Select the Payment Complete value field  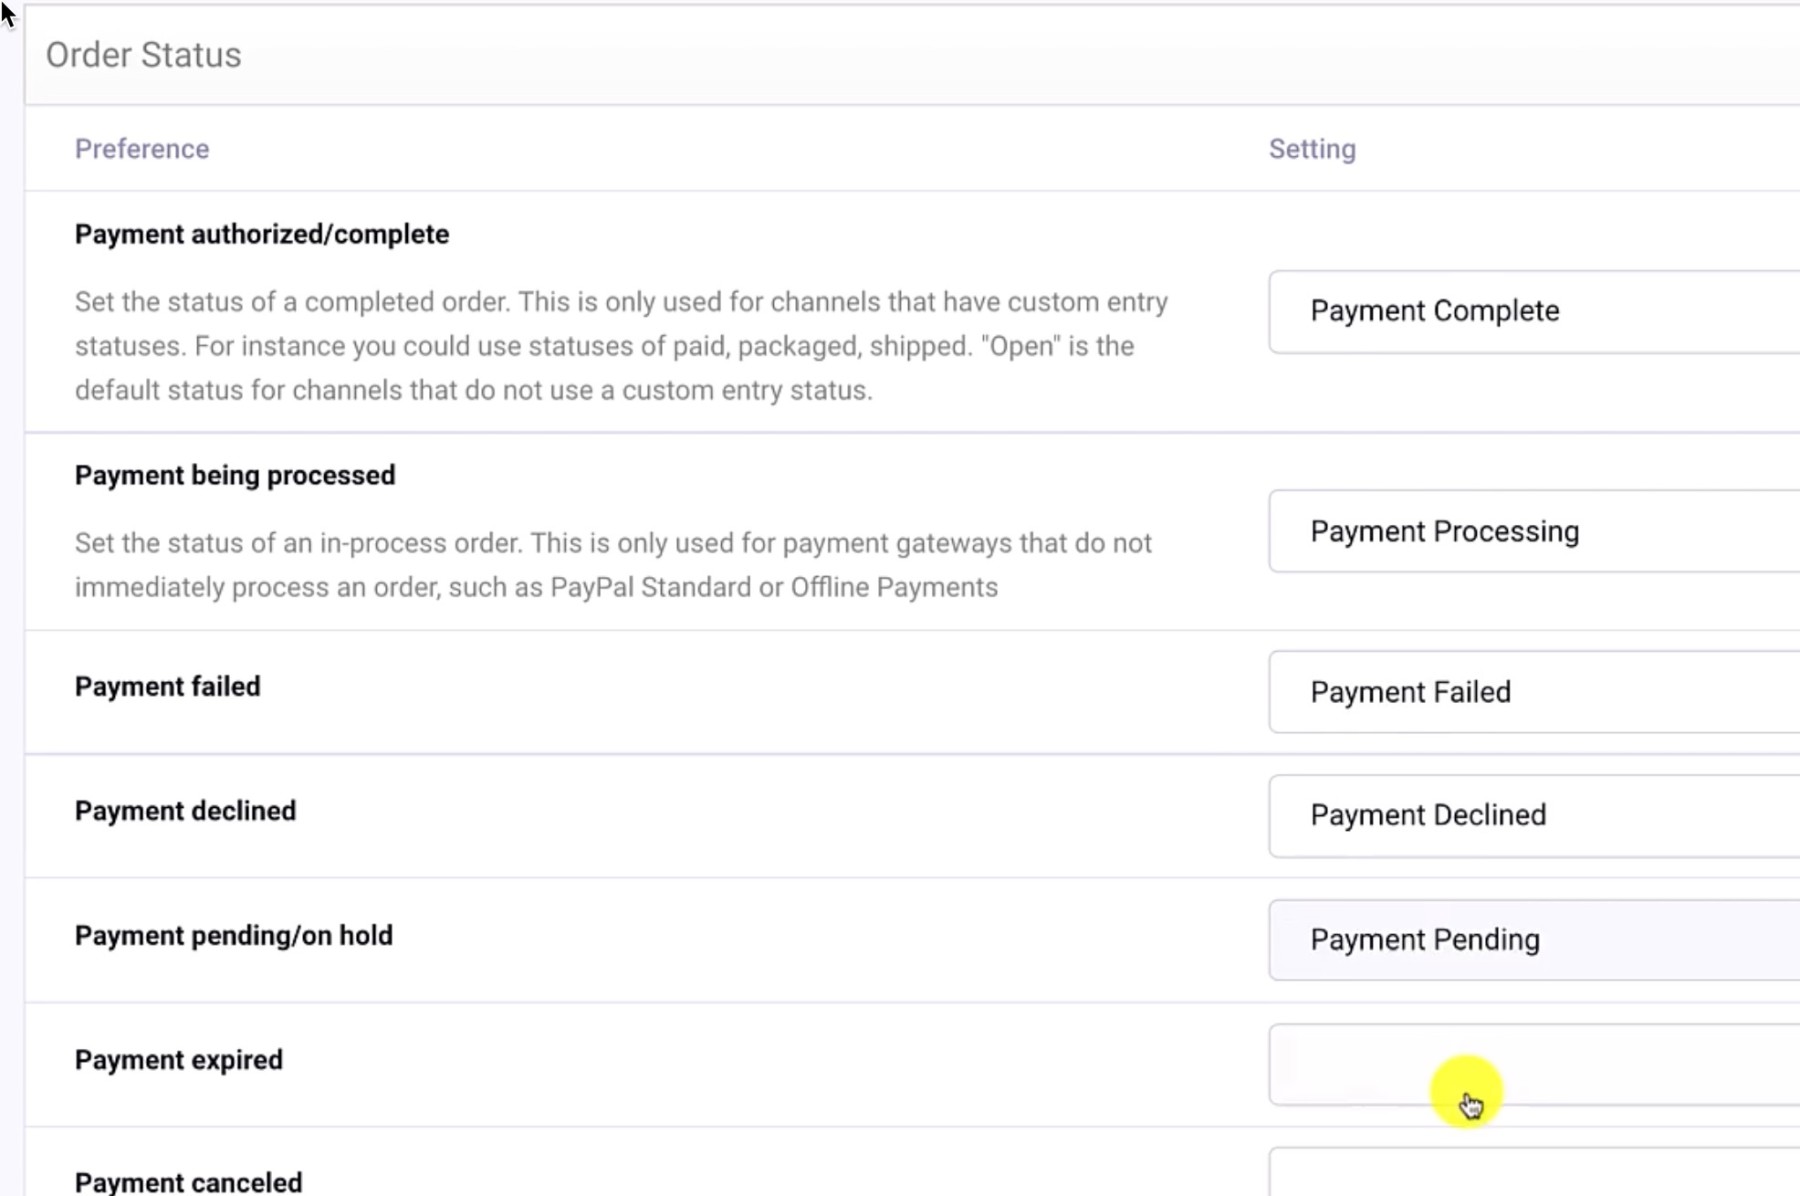[1434, 311]
